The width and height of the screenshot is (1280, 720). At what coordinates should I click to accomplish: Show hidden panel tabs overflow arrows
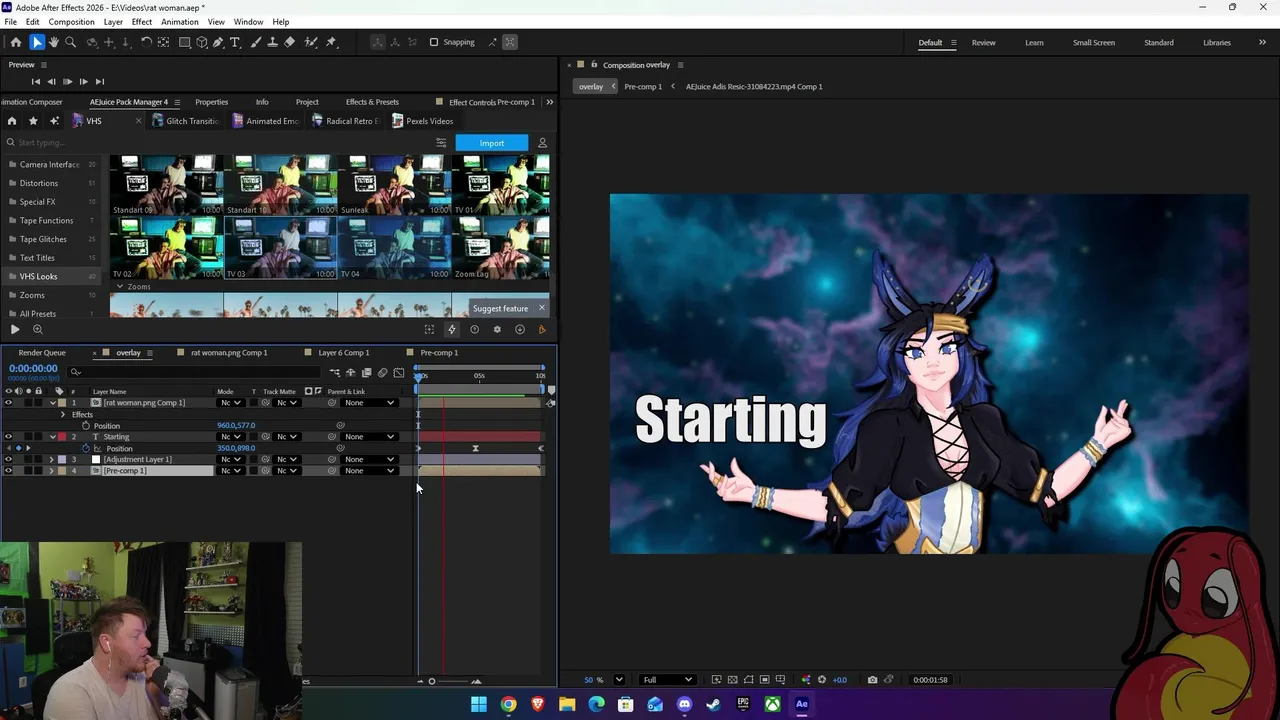pos(550,102)
